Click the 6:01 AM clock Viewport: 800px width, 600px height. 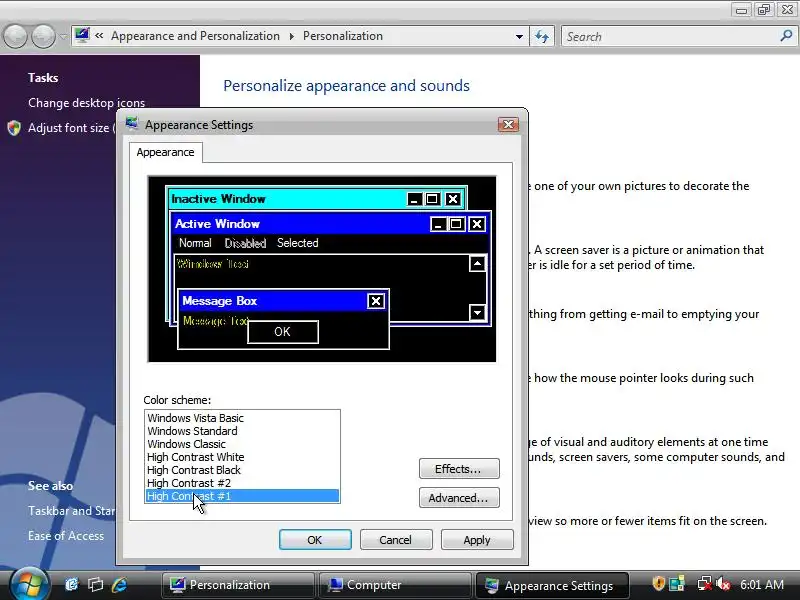point(762,585)
